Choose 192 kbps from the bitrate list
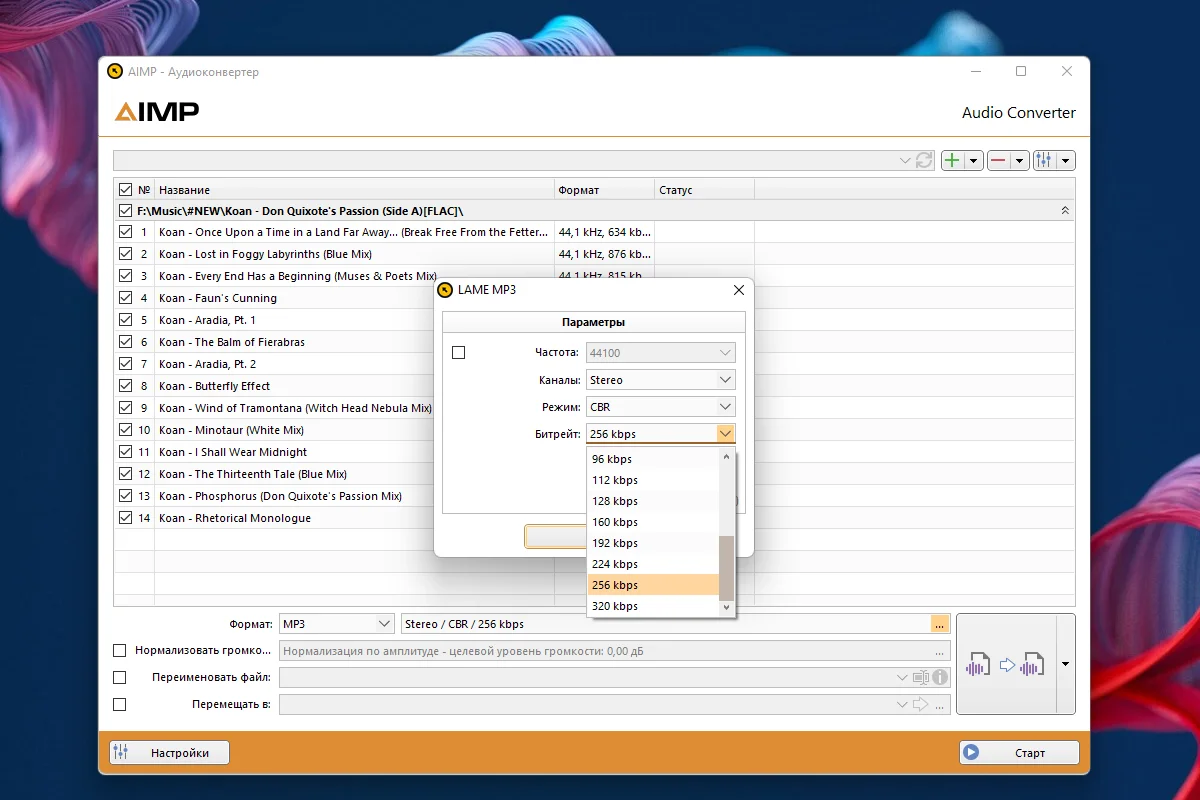Screen dimensions: 1200x800 click(x=653, y=543)
